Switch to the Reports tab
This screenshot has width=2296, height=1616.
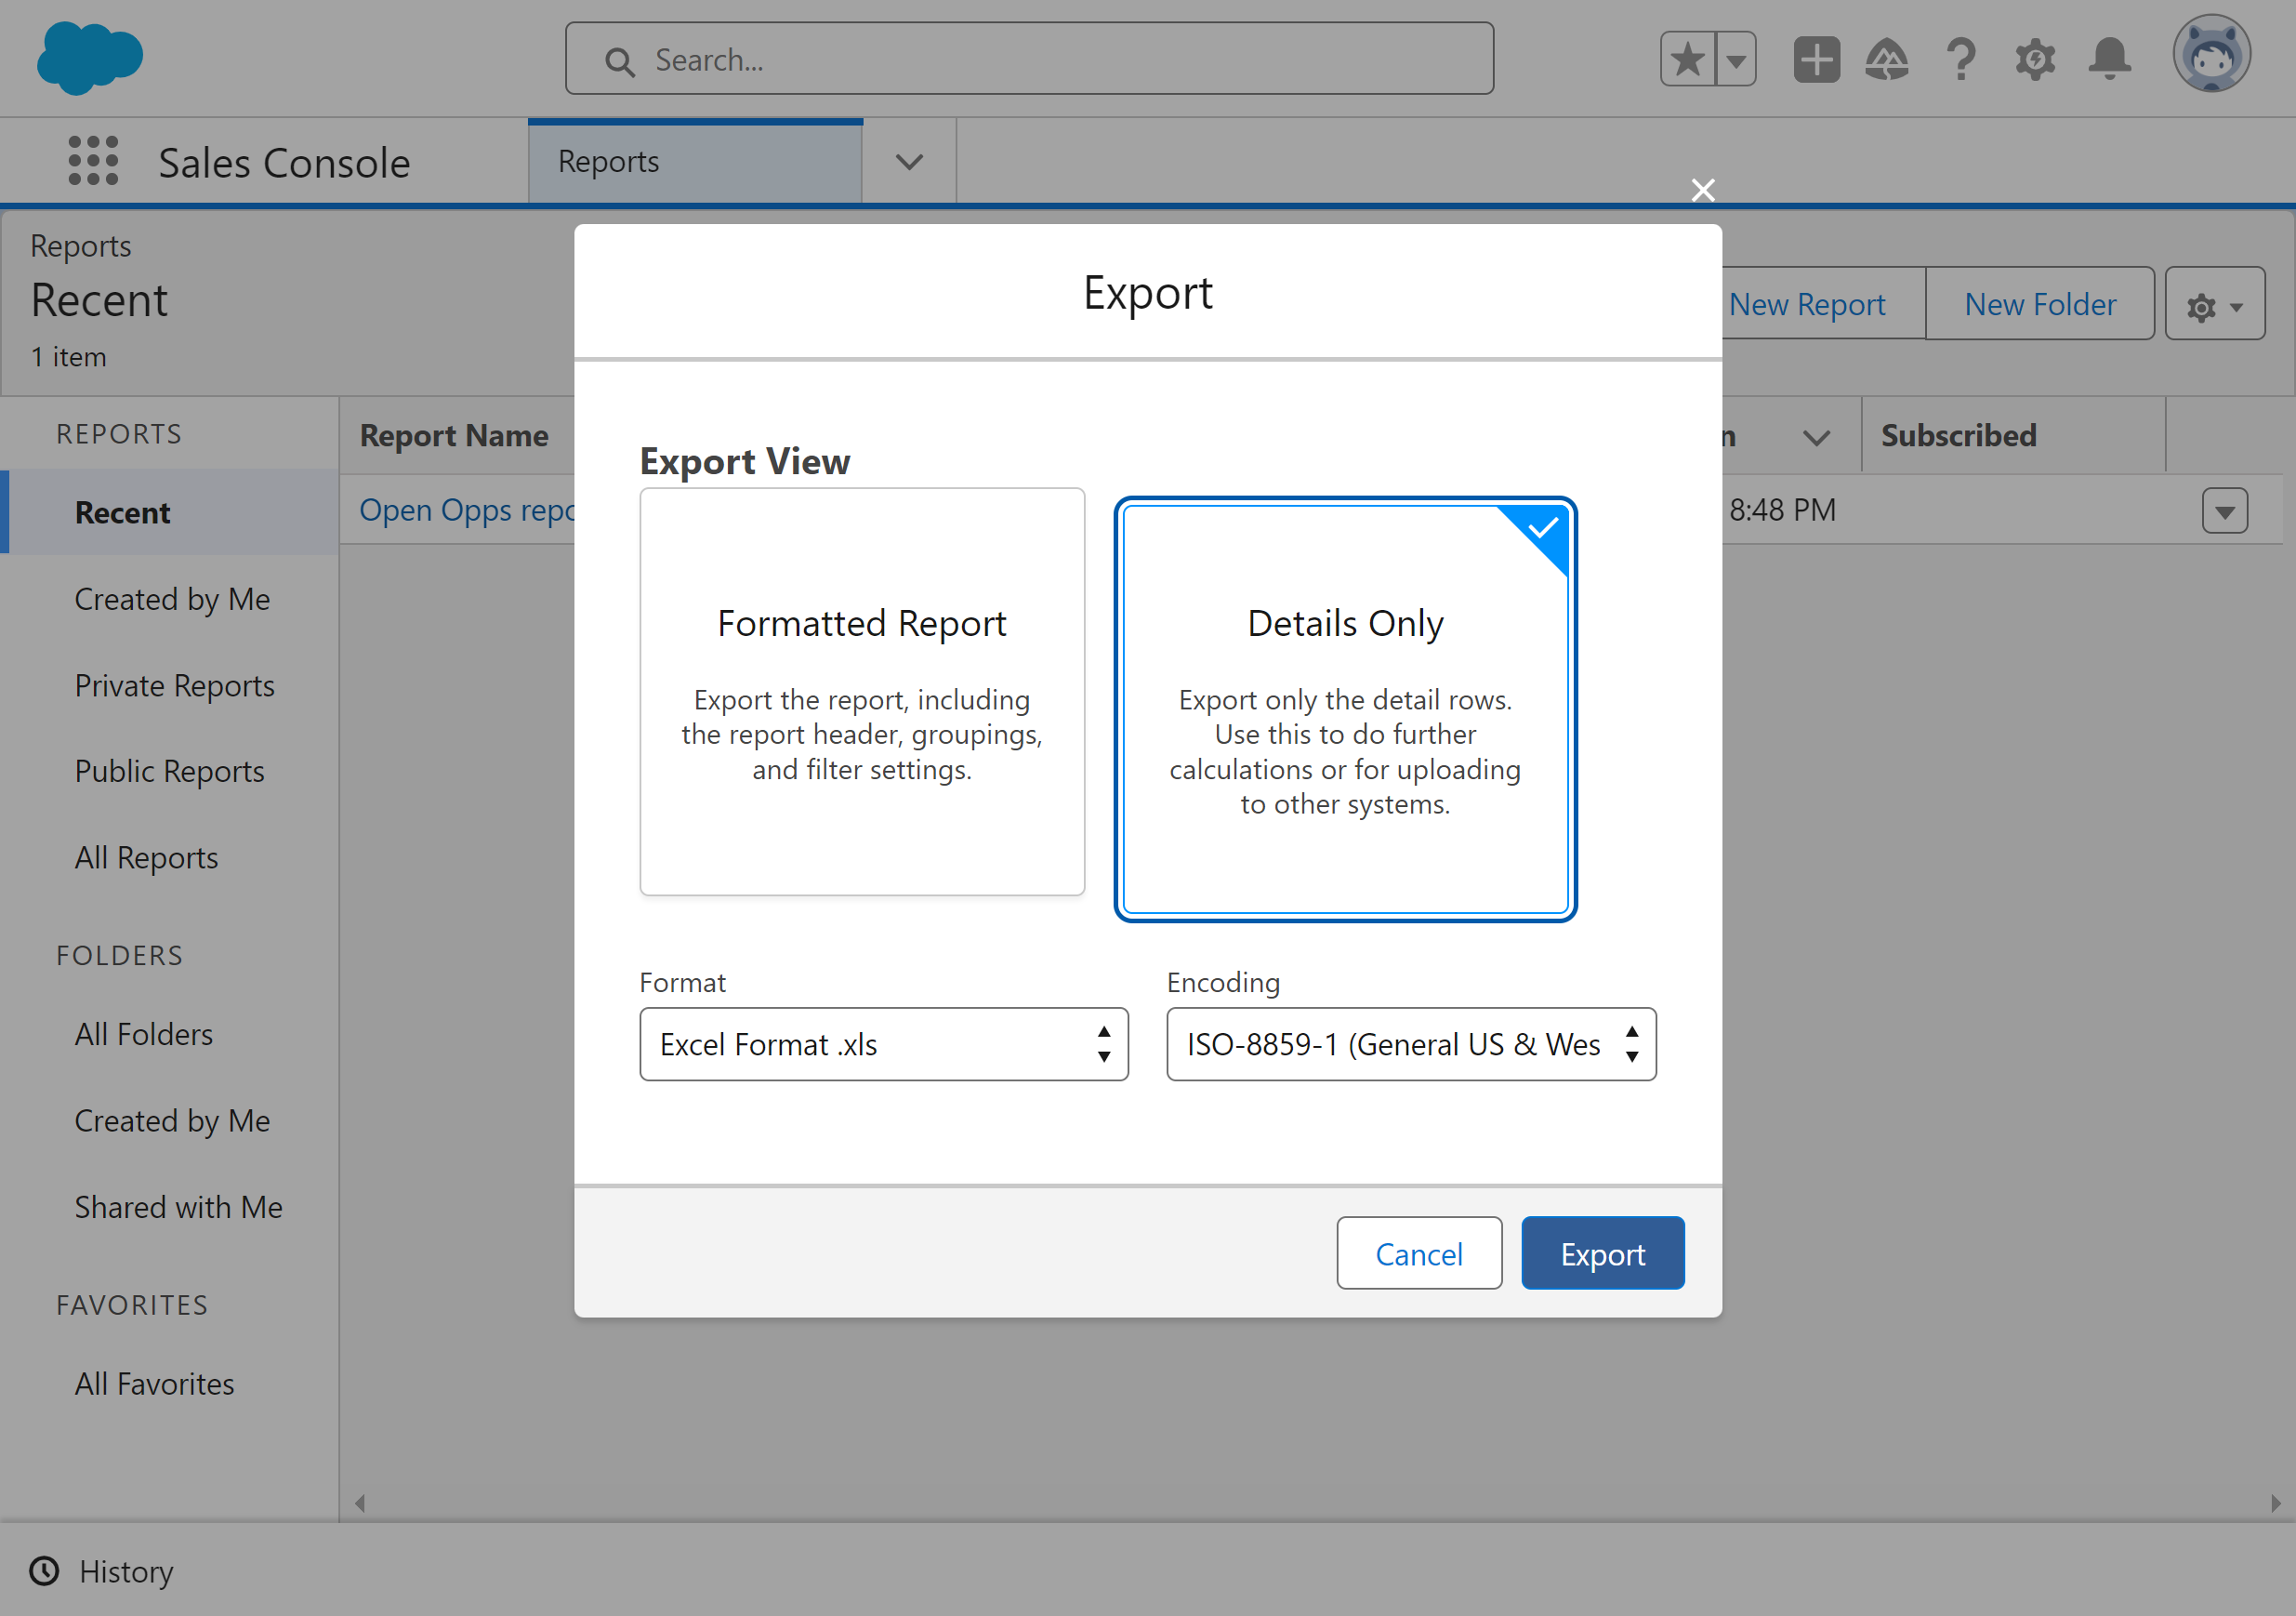(x=695, y=162)
